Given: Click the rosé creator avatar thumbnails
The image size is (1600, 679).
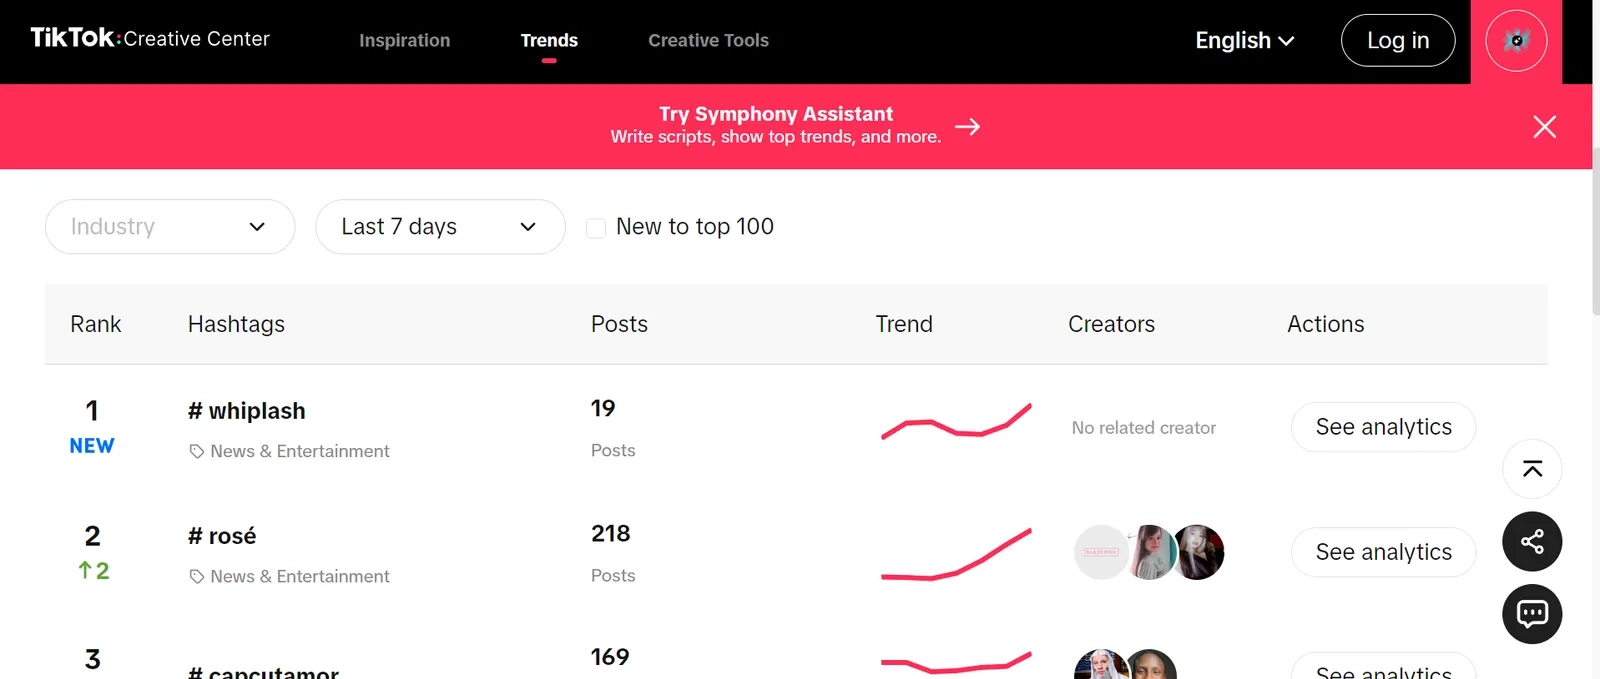Looking at the screenshot, I should tap(1149, 552).
